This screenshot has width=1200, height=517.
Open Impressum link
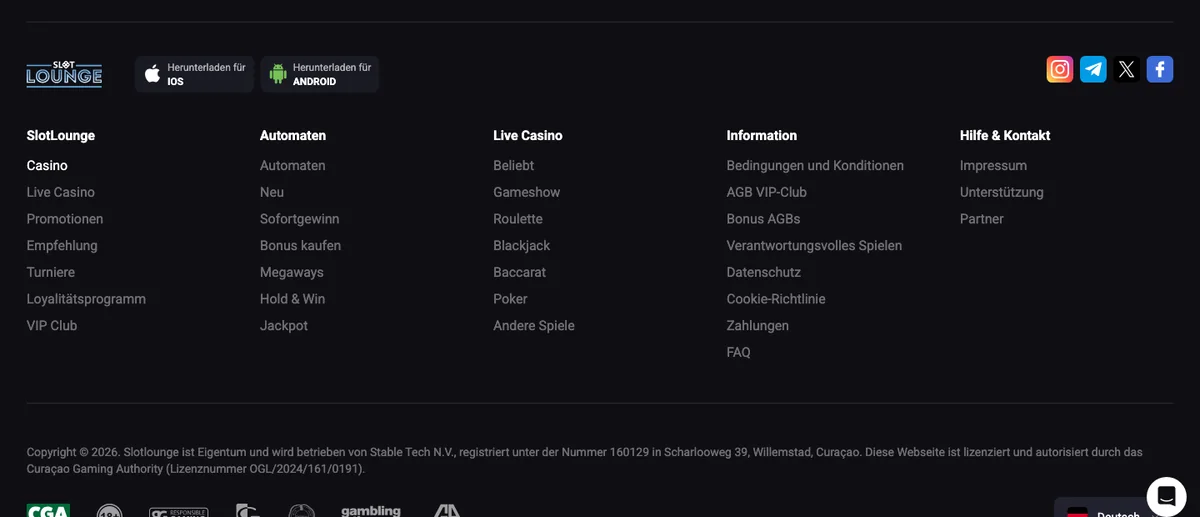point(993,165)
